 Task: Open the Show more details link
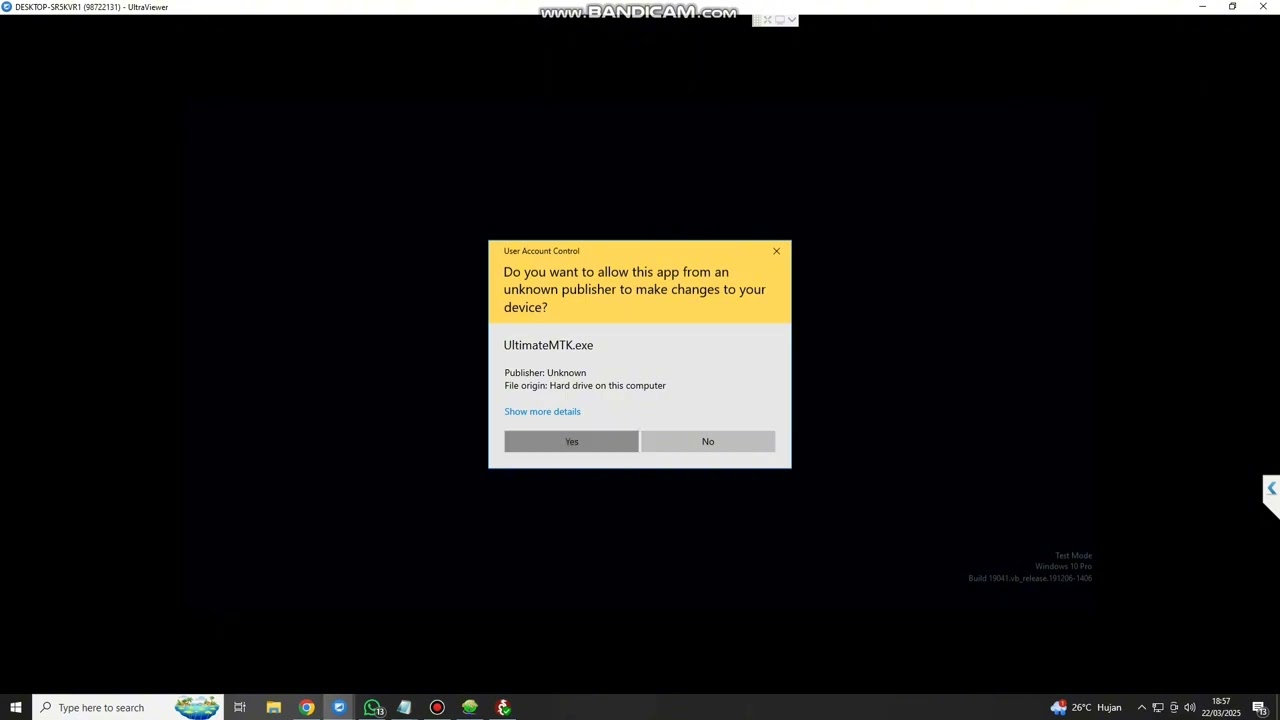point(542,411)
